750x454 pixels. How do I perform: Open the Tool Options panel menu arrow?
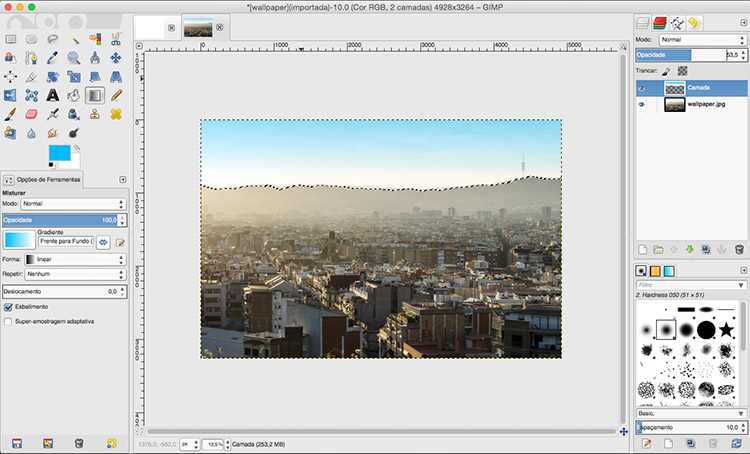click(122, 179)
